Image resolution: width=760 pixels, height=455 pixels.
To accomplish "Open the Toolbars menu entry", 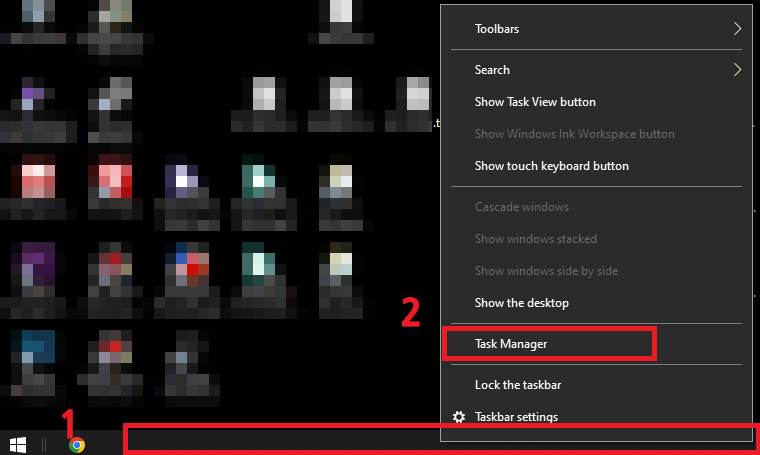I will coord(596,29).
